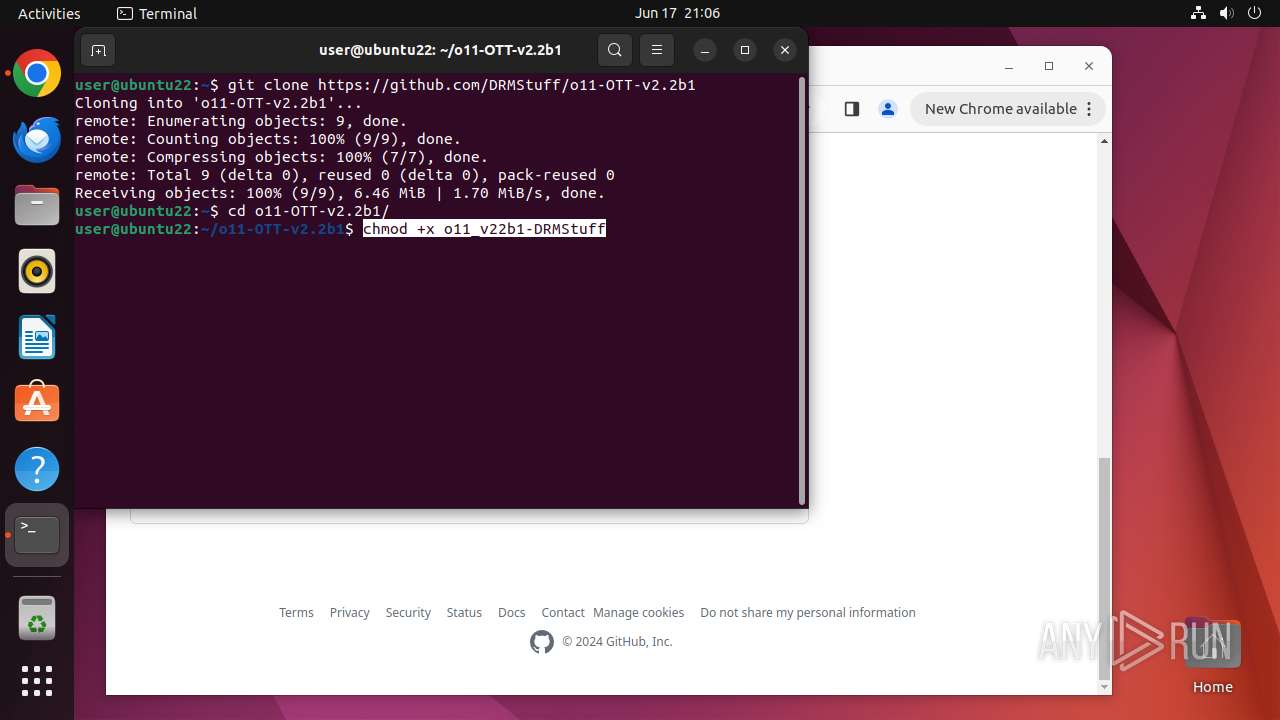The width and height of the screenshot is (1280, 720).
Task: Open the clock showing Jun 17 21:06
Action: click(677, 13)
